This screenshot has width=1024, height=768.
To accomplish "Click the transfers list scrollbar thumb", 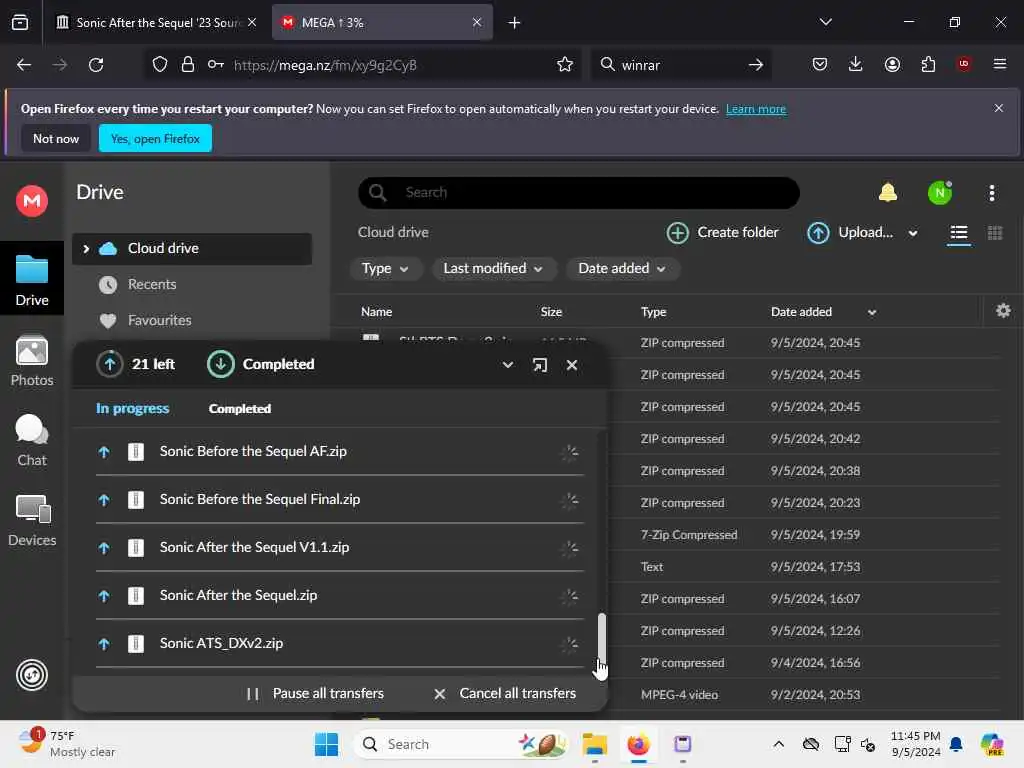I will (601, 640).
